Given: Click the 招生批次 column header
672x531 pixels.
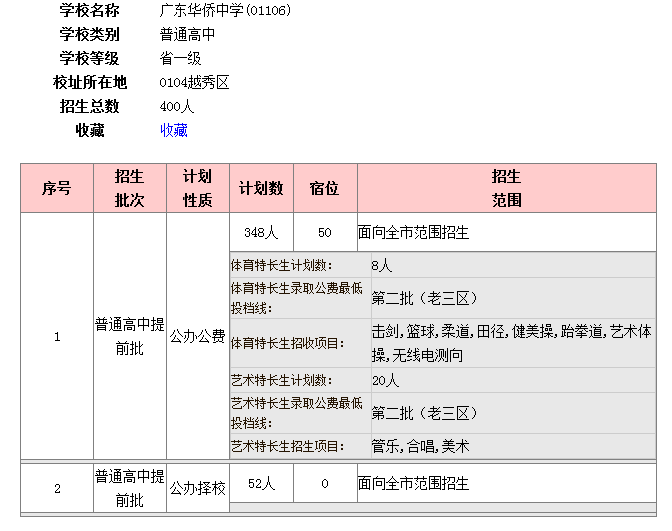Looking at the screenshot, I should [129, 188].
